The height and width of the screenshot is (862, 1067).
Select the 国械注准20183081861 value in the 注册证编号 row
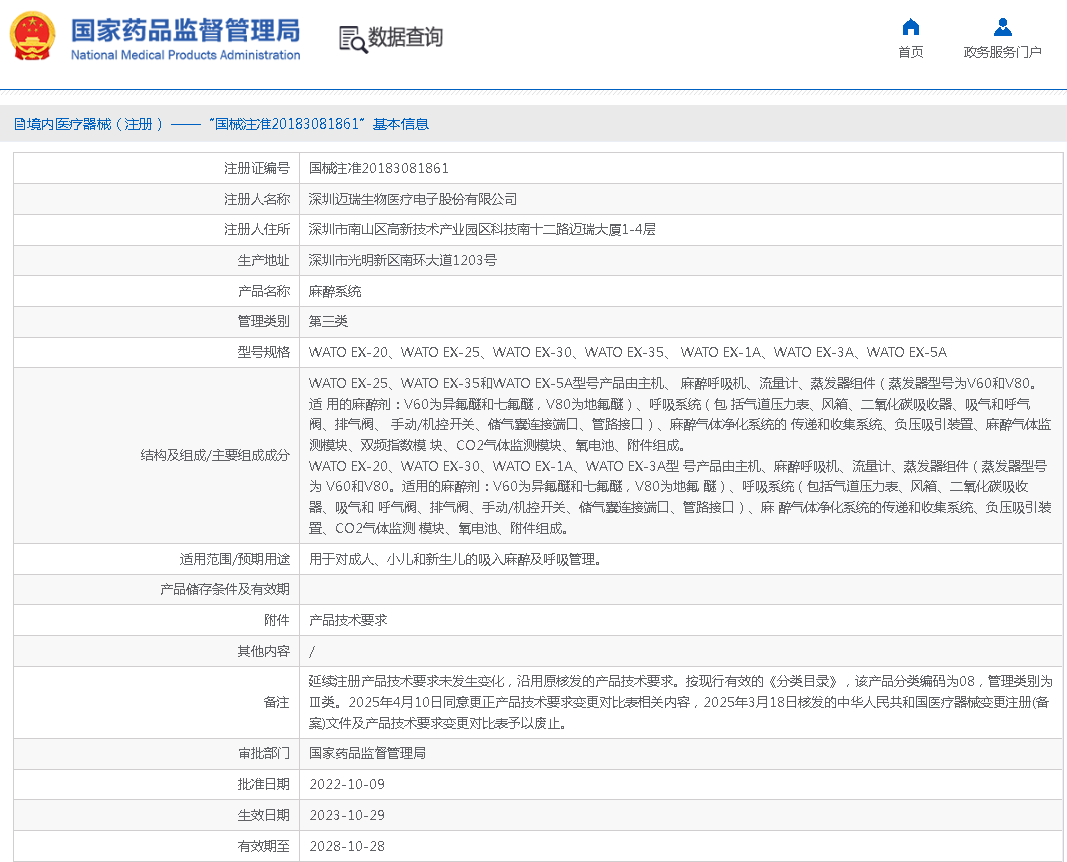378,169
